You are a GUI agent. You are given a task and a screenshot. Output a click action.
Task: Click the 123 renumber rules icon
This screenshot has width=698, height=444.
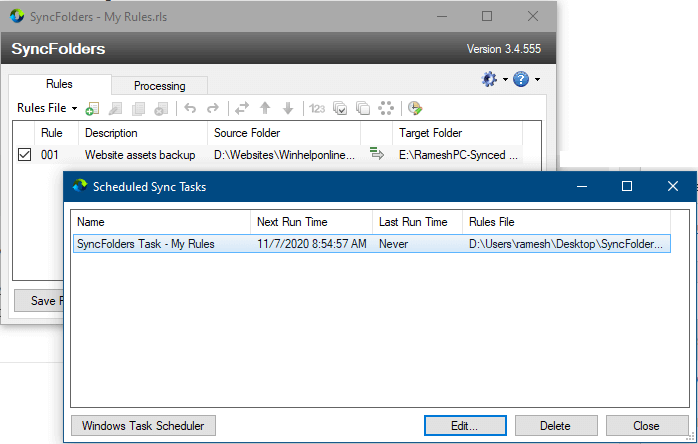click(x=317, y=108)
